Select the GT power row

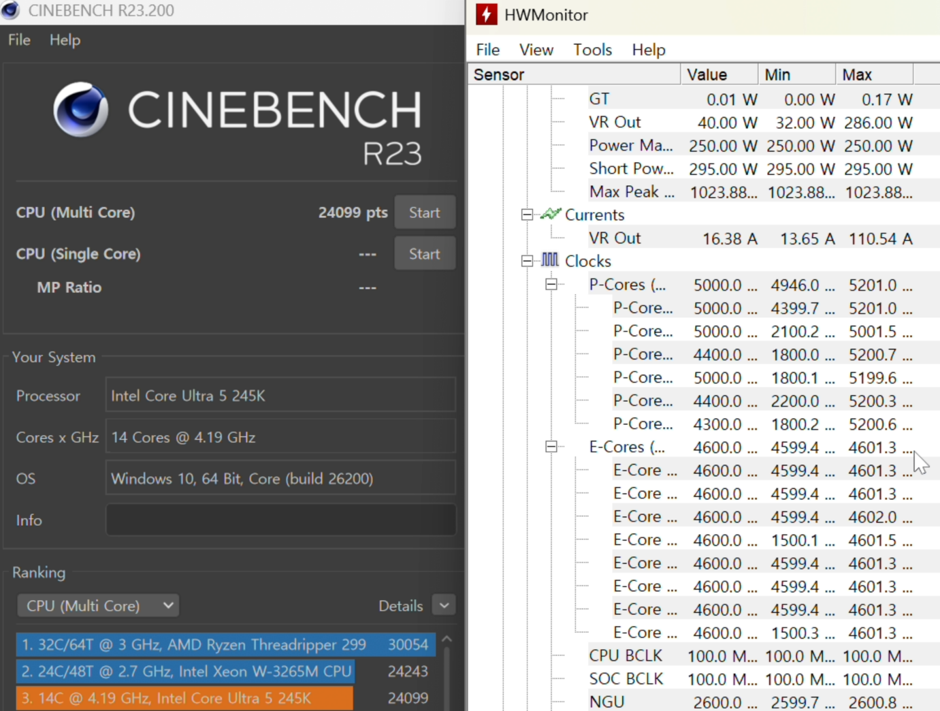click(751, 99)
